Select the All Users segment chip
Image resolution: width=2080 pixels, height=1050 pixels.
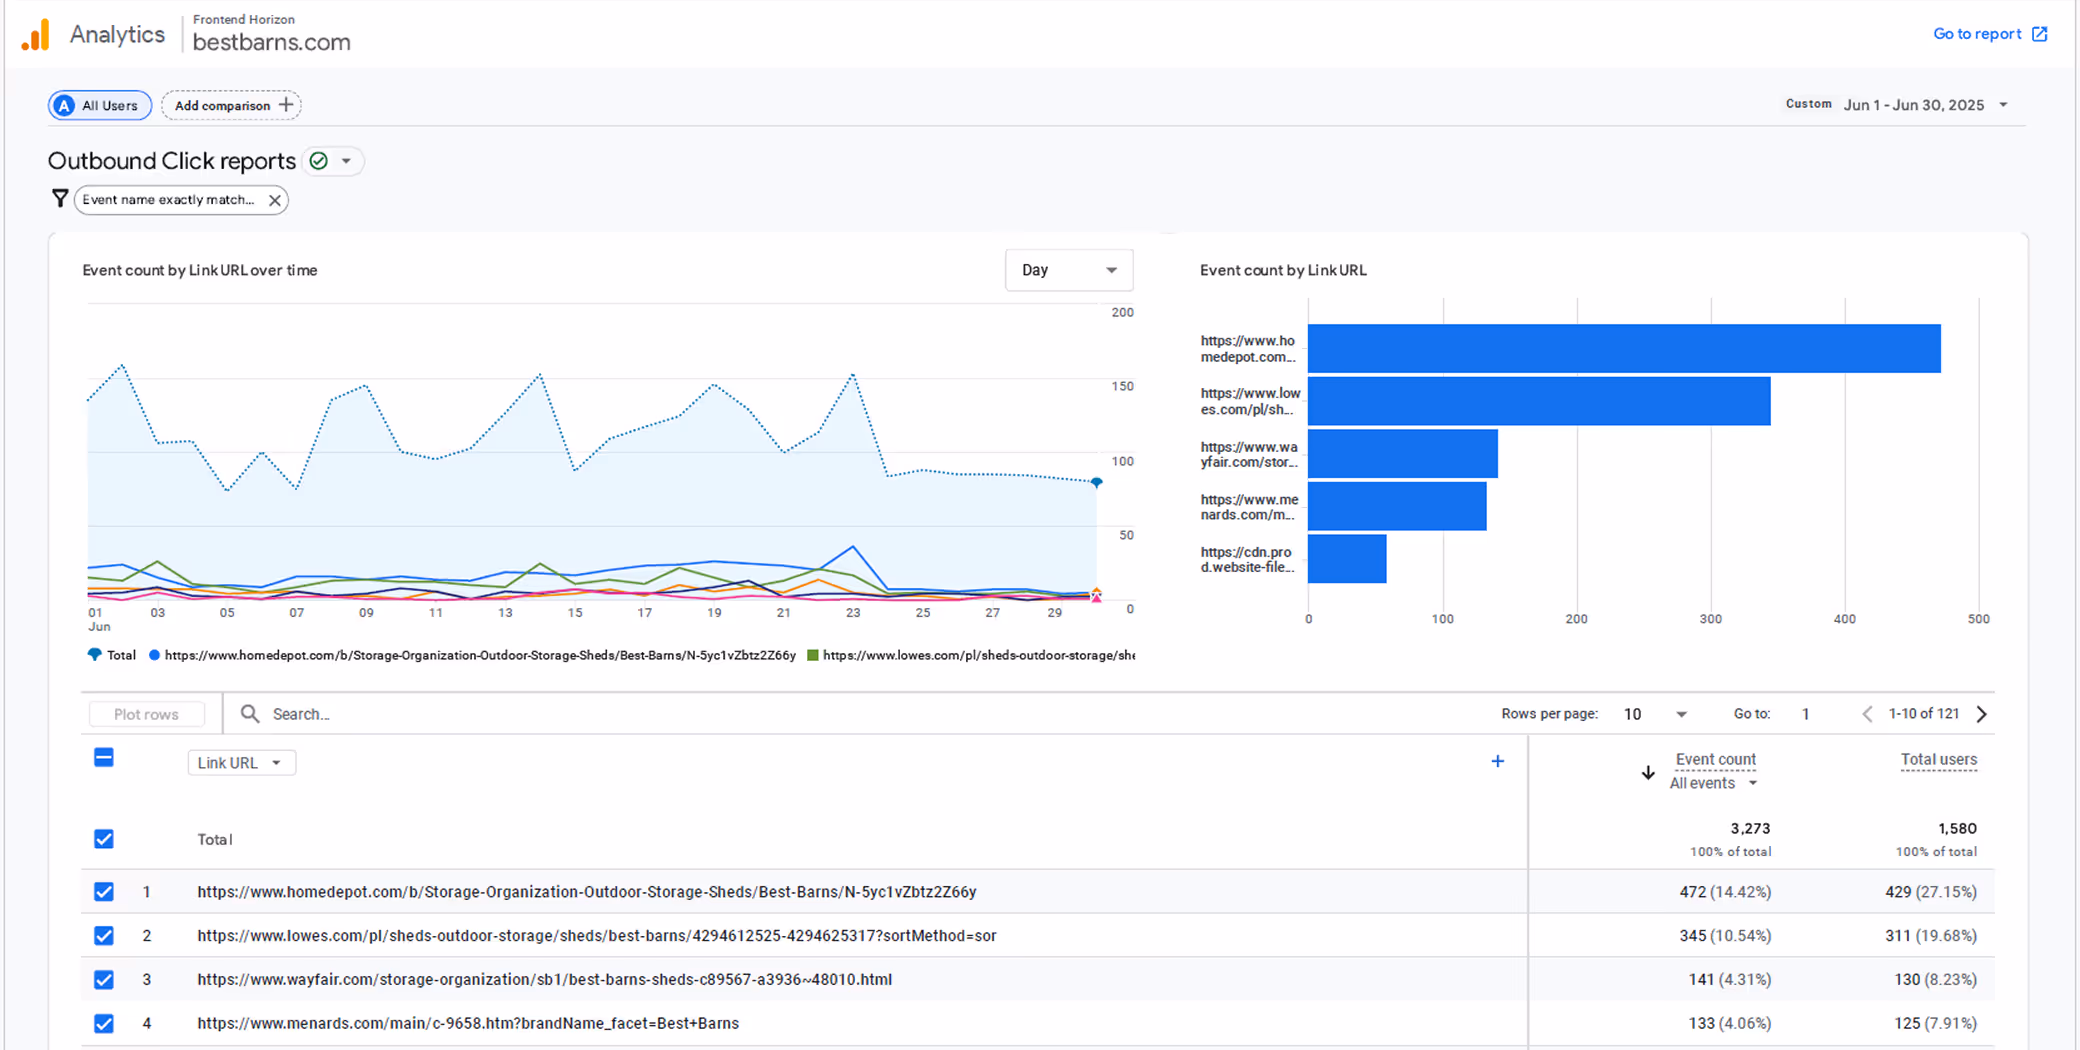pyautogui.click(x=100, y=105)
